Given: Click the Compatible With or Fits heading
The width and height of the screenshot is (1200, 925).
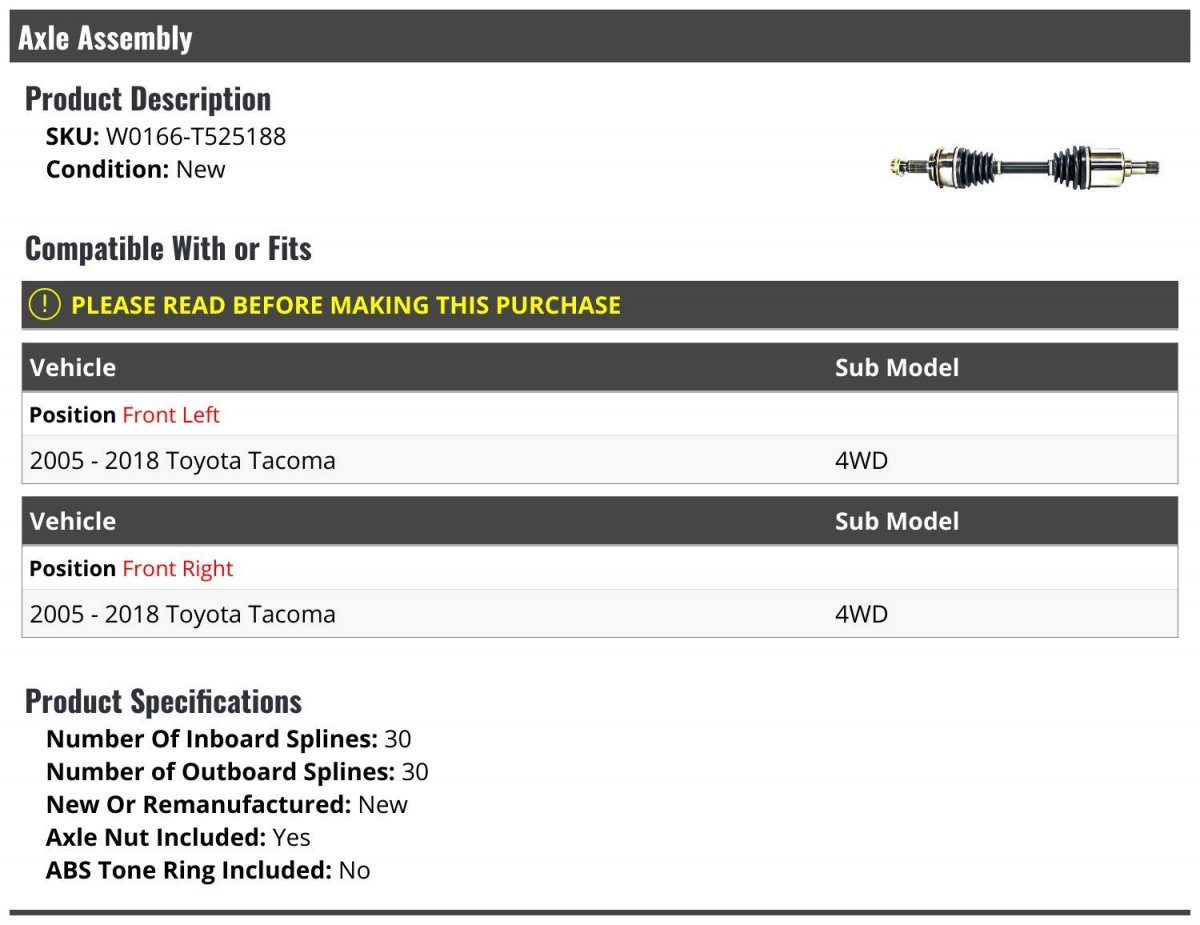Looking at the screenshot, I should [168, 248].
